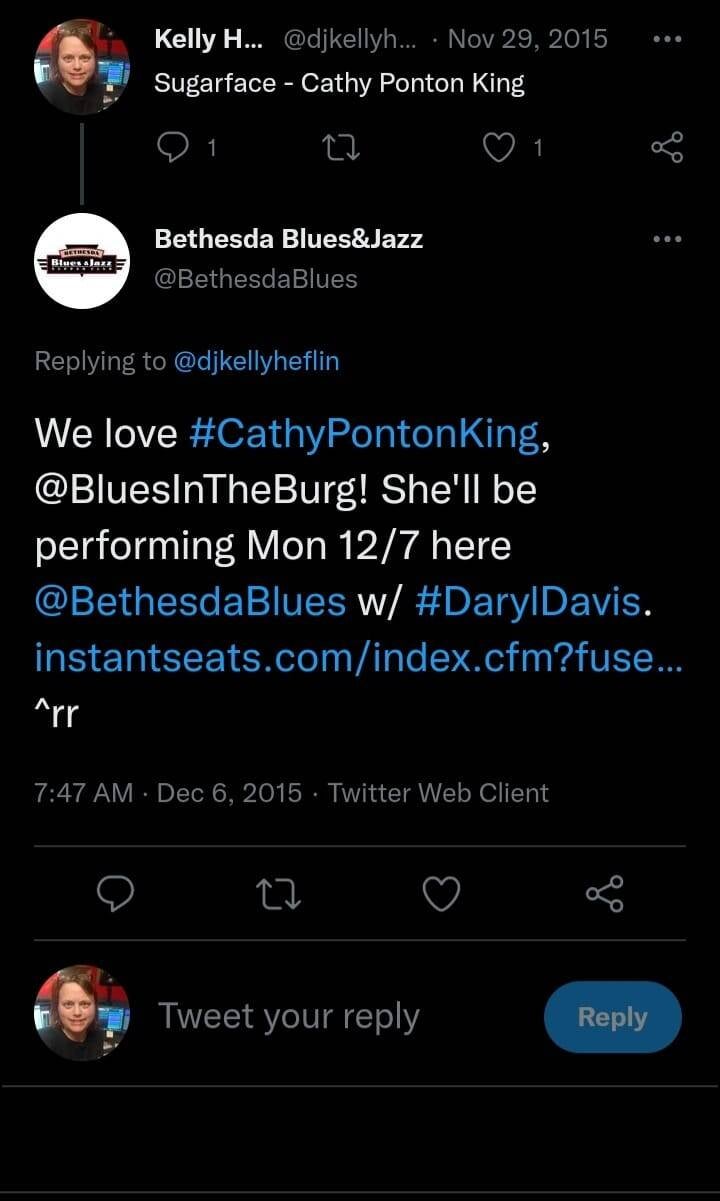Viewport: 720px width, 1201px height.
Task: Retweet Kelly's Sugarface tweet
Action: point(343,146)
